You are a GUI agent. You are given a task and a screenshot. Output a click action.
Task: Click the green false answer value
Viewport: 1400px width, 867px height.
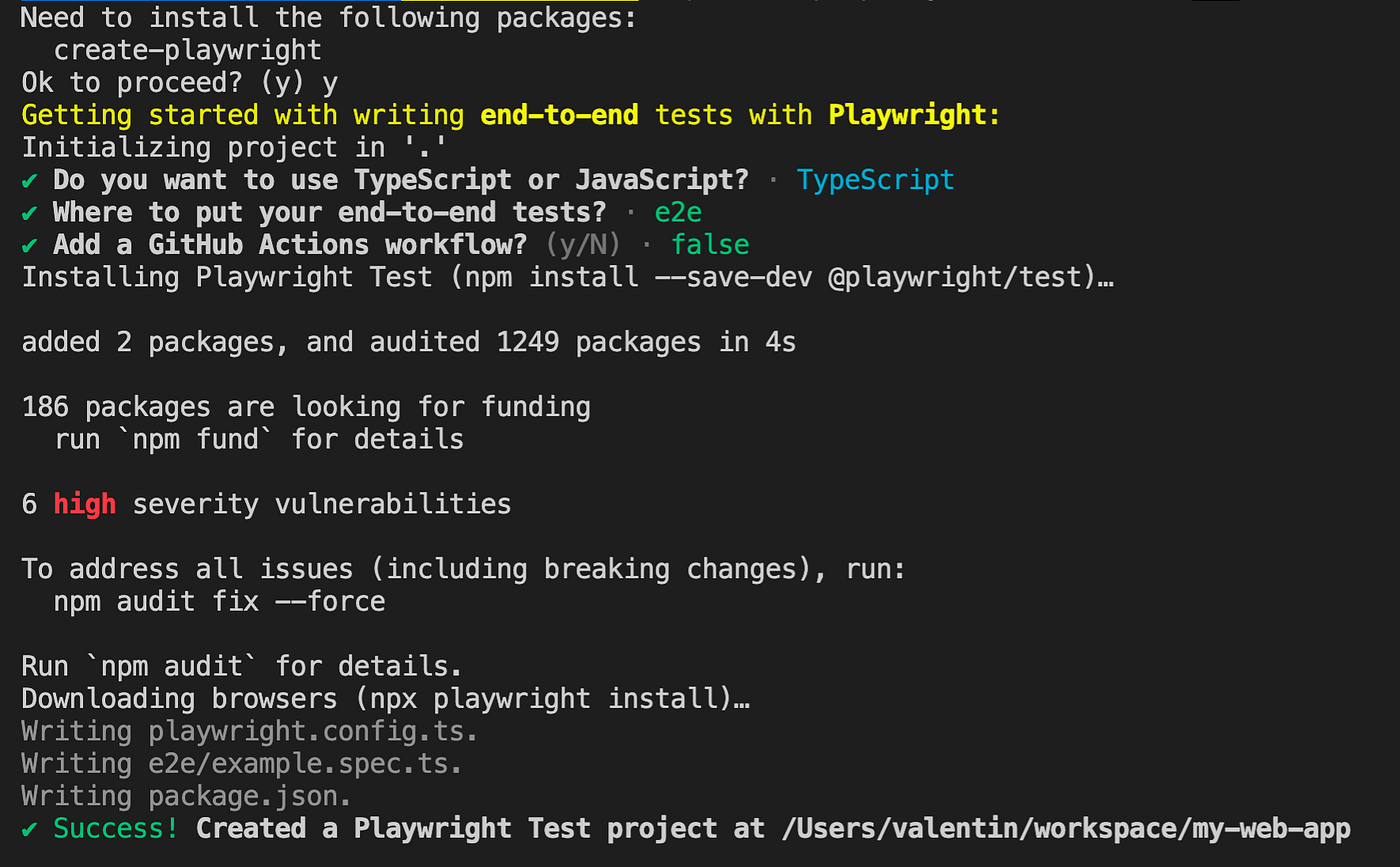coord(710,245)
